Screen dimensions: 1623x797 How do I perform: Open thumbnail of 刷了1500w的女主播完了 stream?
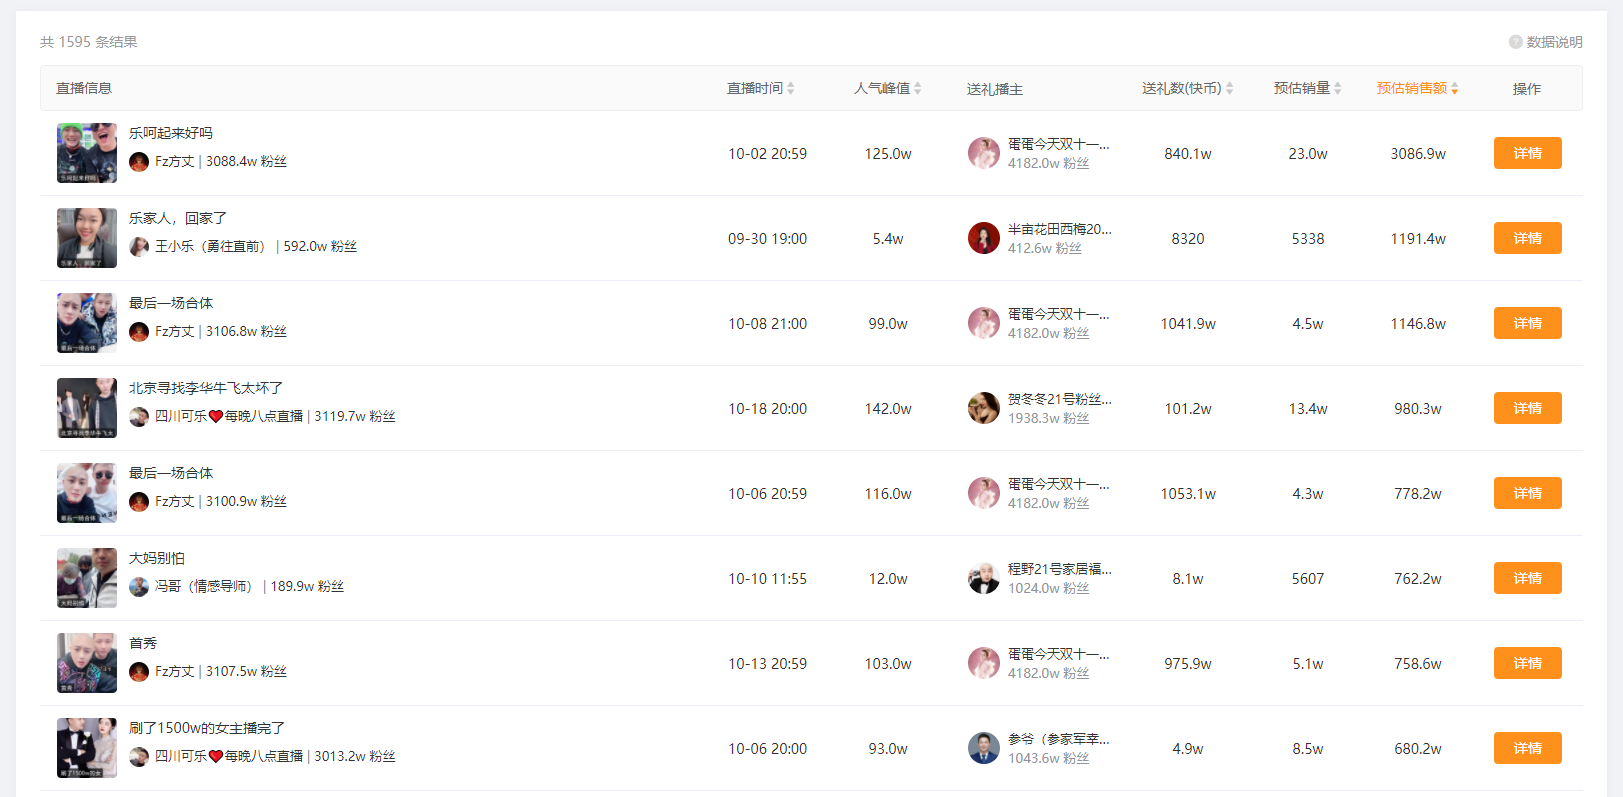87,748
